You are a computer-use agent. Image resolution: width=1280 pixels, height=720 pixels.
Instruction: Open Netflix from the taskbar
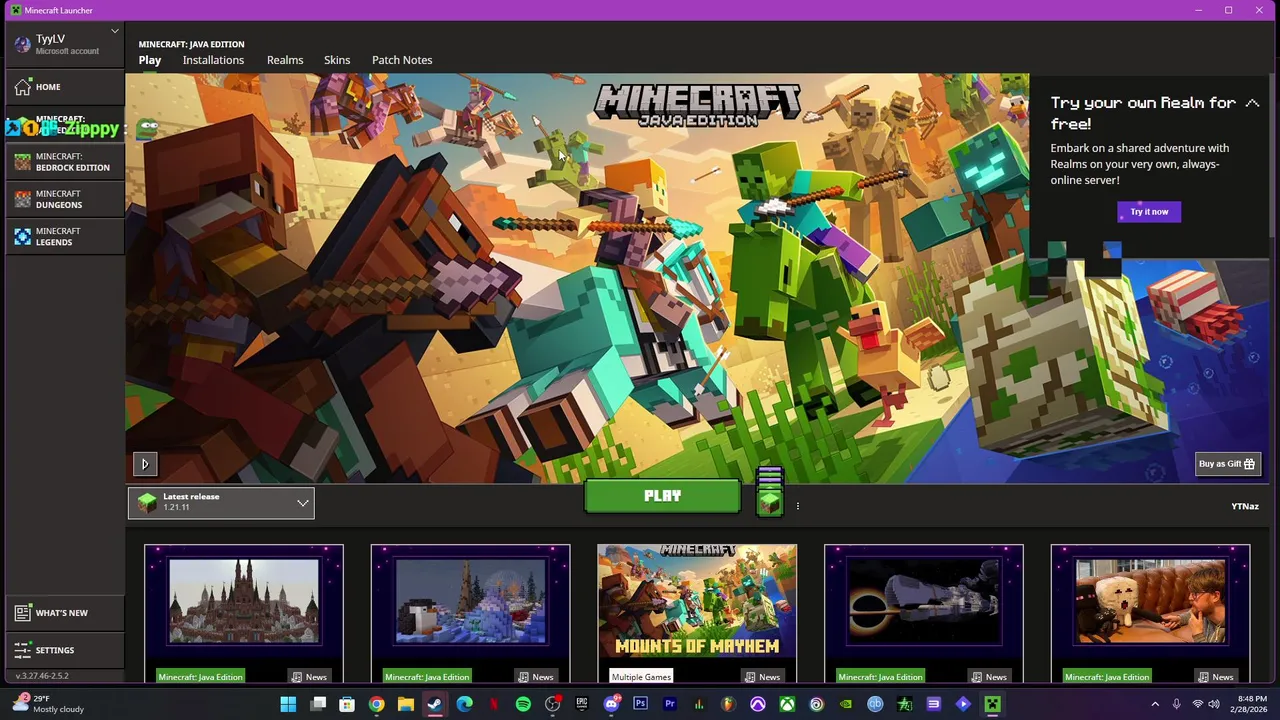click(494, 704)
